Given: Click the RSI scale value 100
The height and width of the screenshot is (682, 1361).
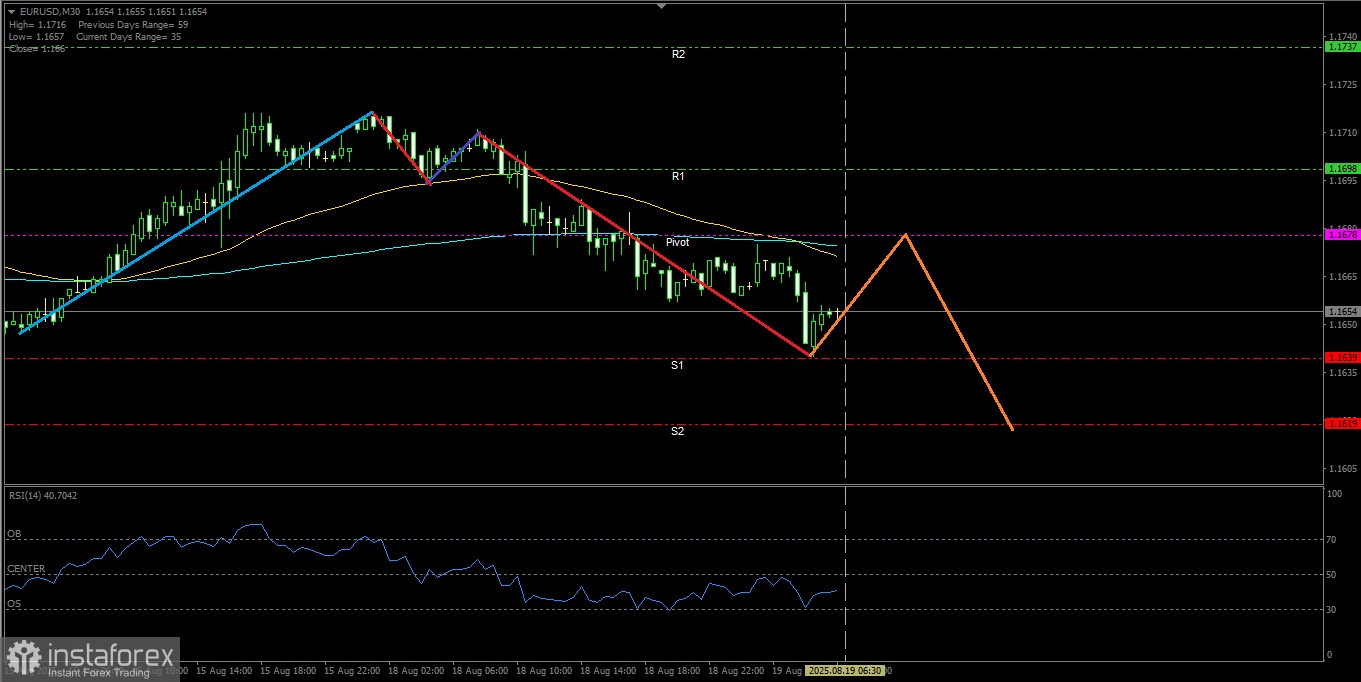Looking at the screenshot, I should (1333, 494).
